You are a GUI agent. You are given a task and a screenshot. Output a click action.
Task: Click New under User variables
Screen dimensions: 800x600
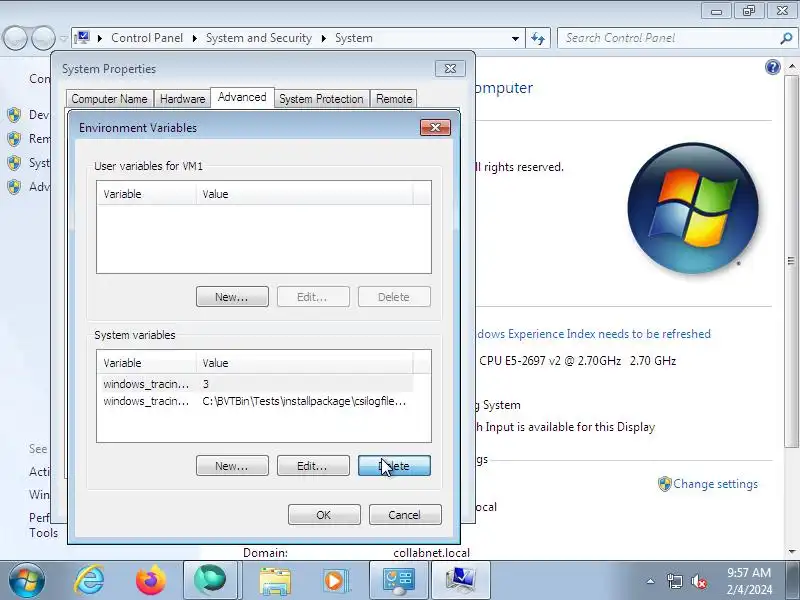[232, 296]
